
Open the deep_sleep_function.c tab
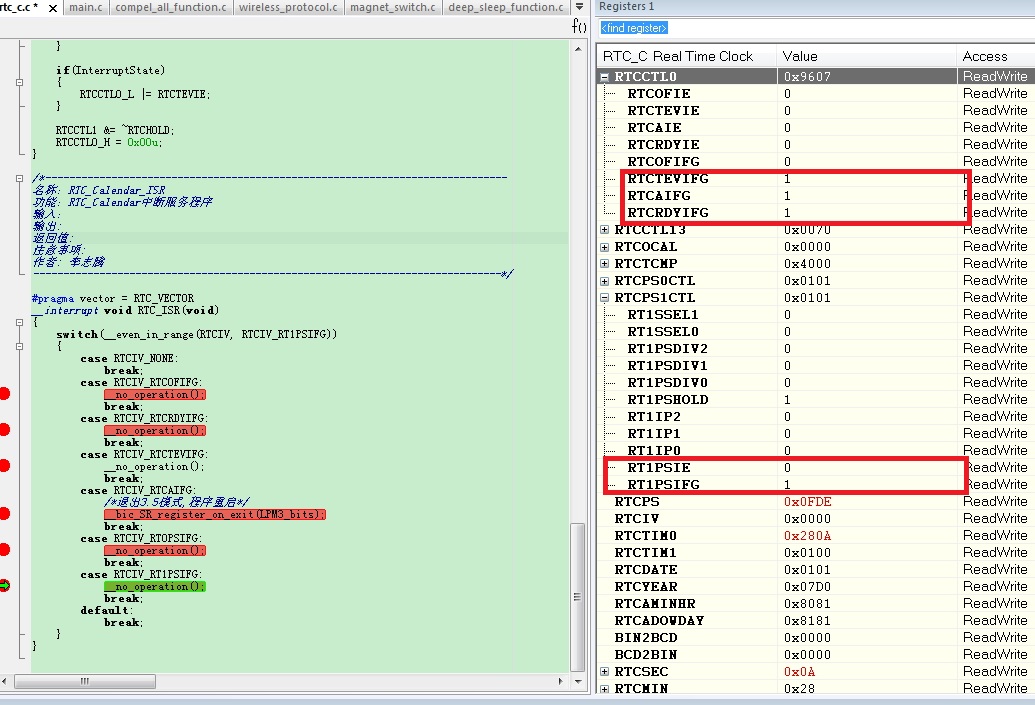[x=506, y=7]
